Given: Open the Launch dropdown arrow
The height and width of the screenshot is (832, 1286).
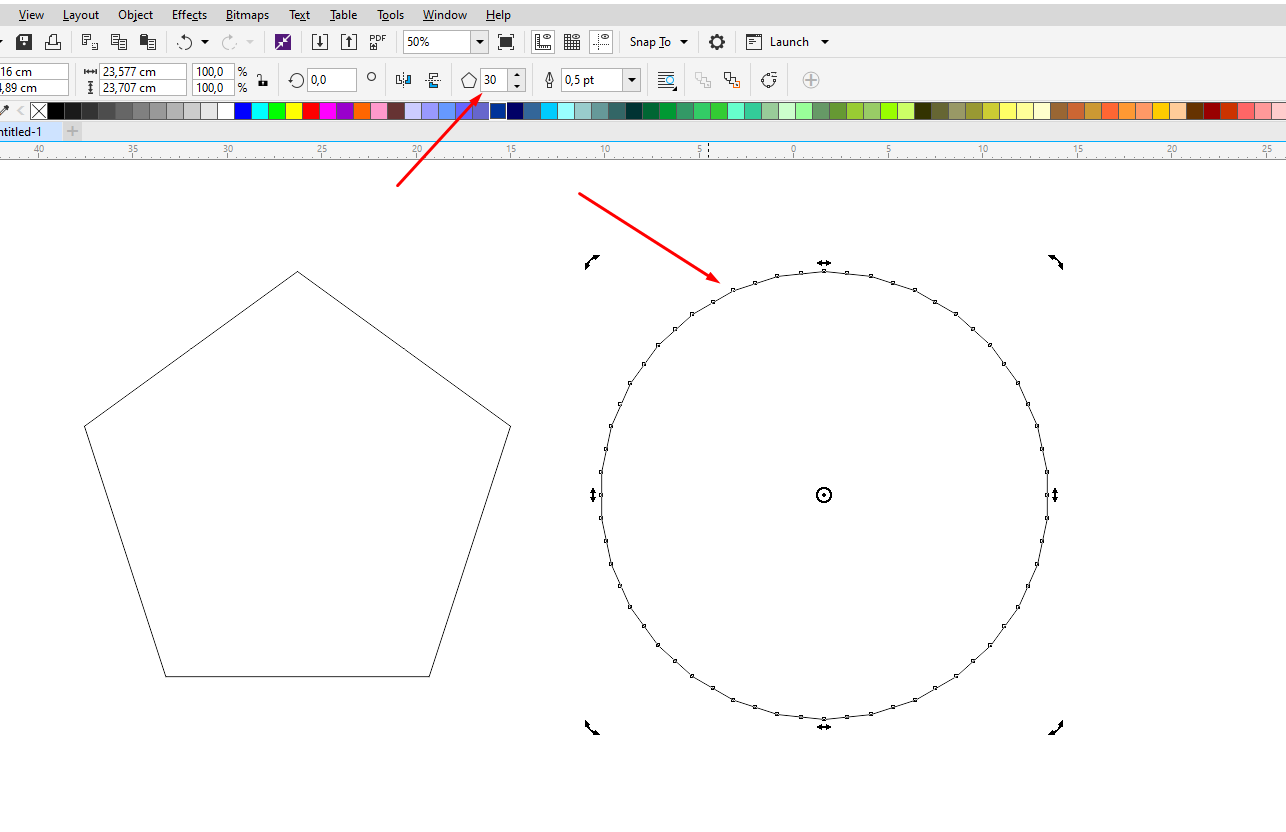Looking at the screenshot, I should pyautogui.click(x=825, y=42).
